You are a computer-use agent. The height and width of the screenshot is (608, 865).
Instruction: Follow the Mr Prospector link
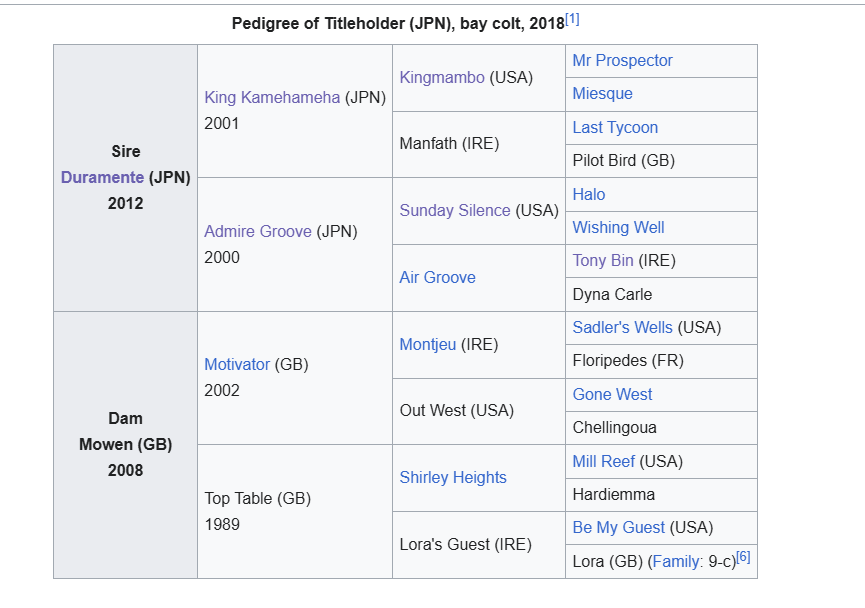pos(622,61)
